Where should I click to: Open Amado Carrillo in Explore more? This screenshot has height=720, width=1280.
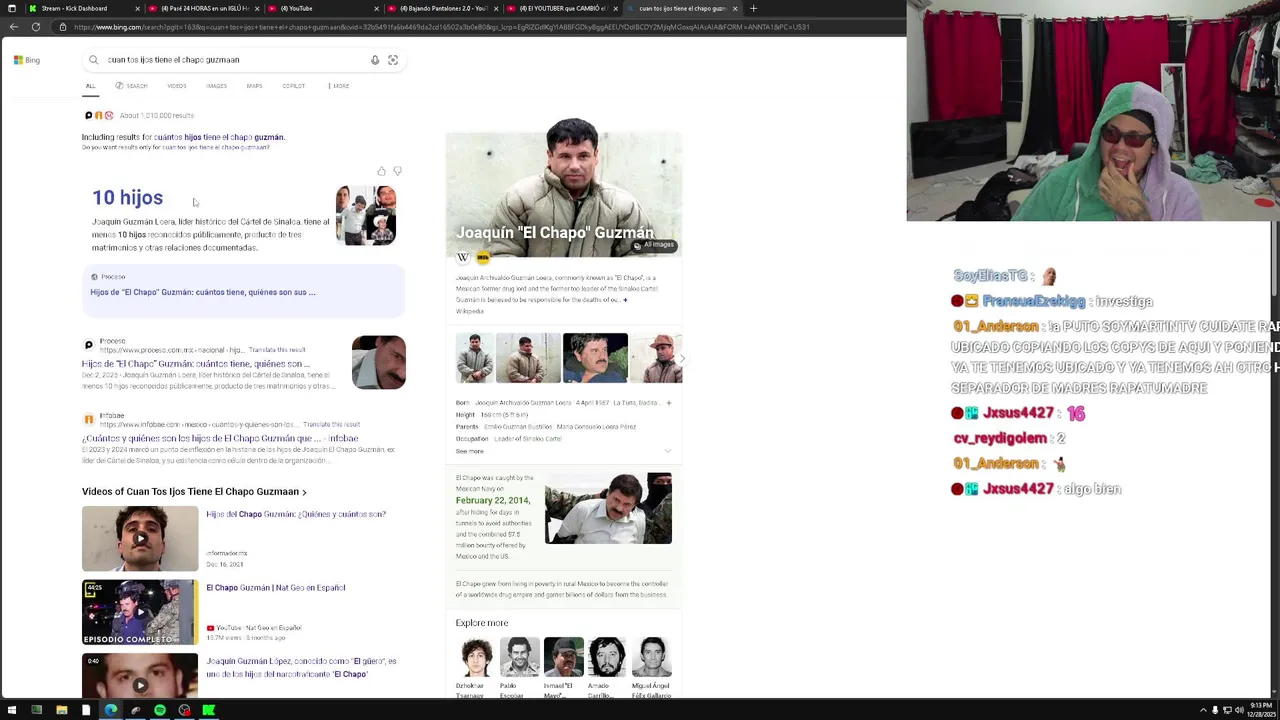coord(607,667)
